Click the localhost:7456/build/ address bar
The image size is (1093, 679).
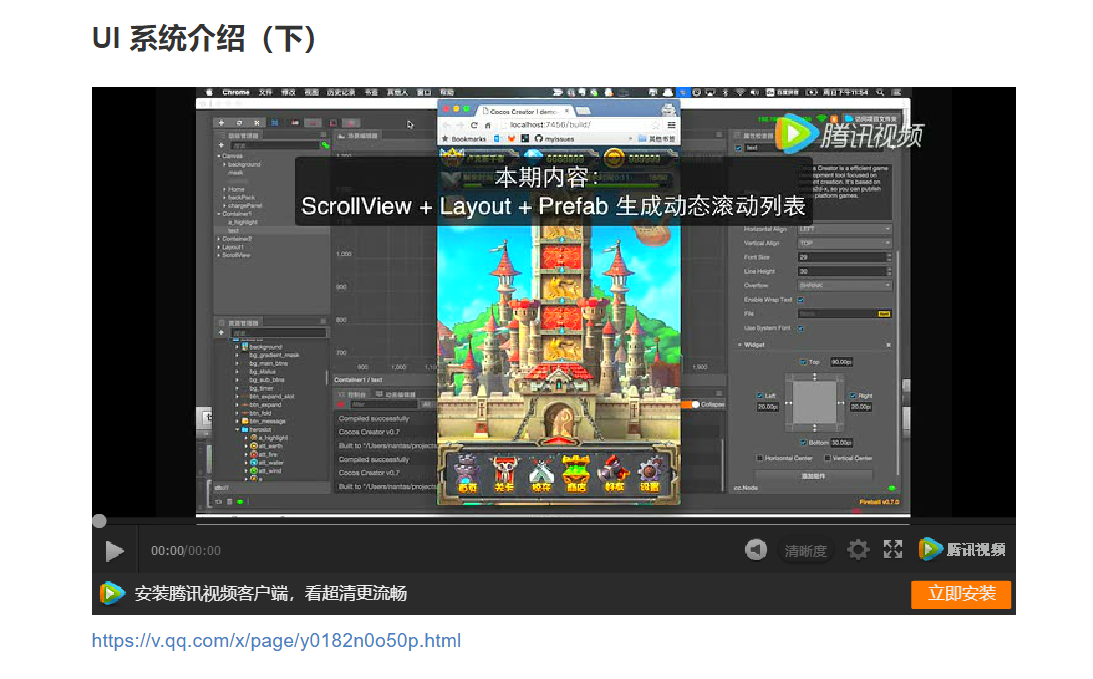pos(580,125)
